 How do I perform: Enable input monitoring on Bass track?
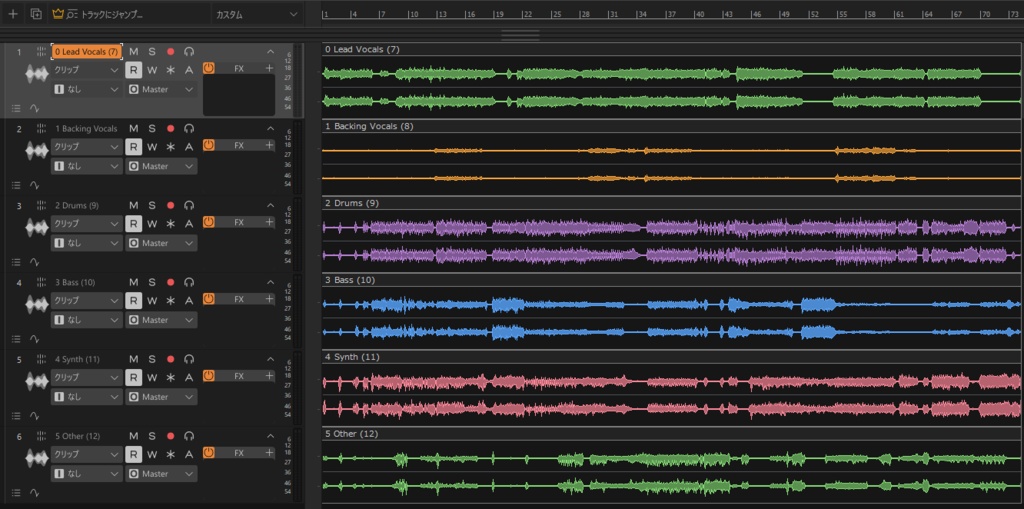(189, 282)
